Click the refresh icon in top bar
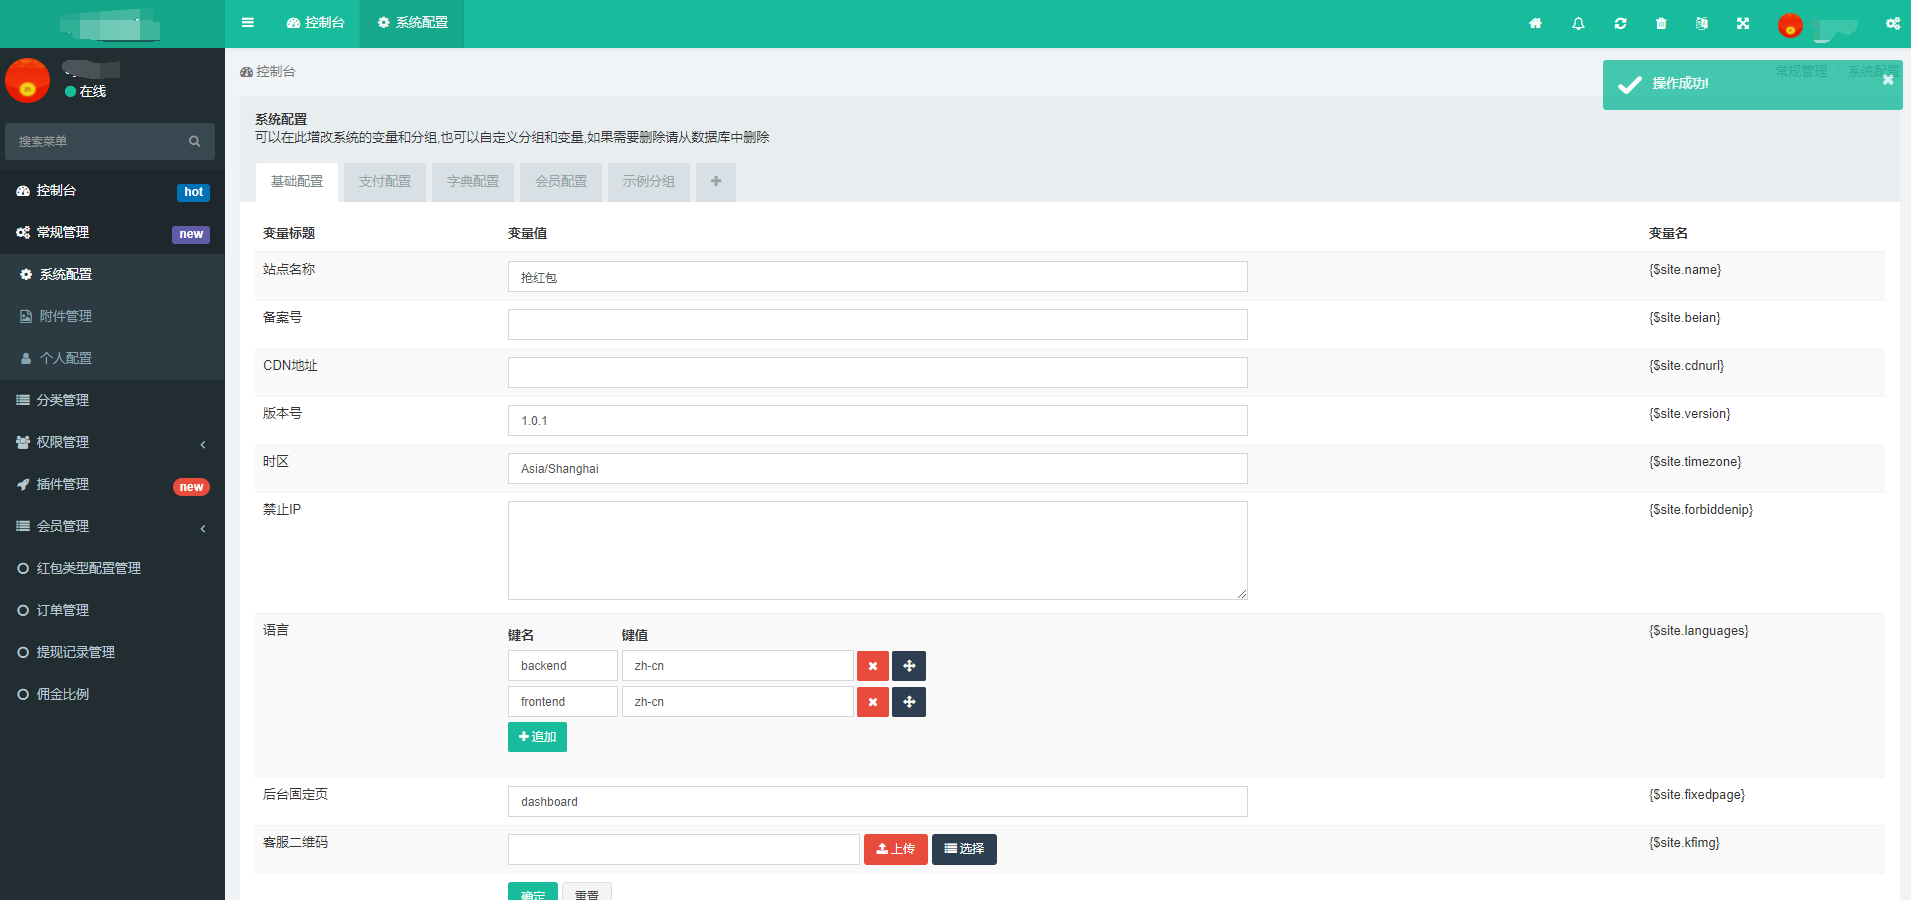Viewport: 1911px width, 900px height. click(x=1620, y=24)
